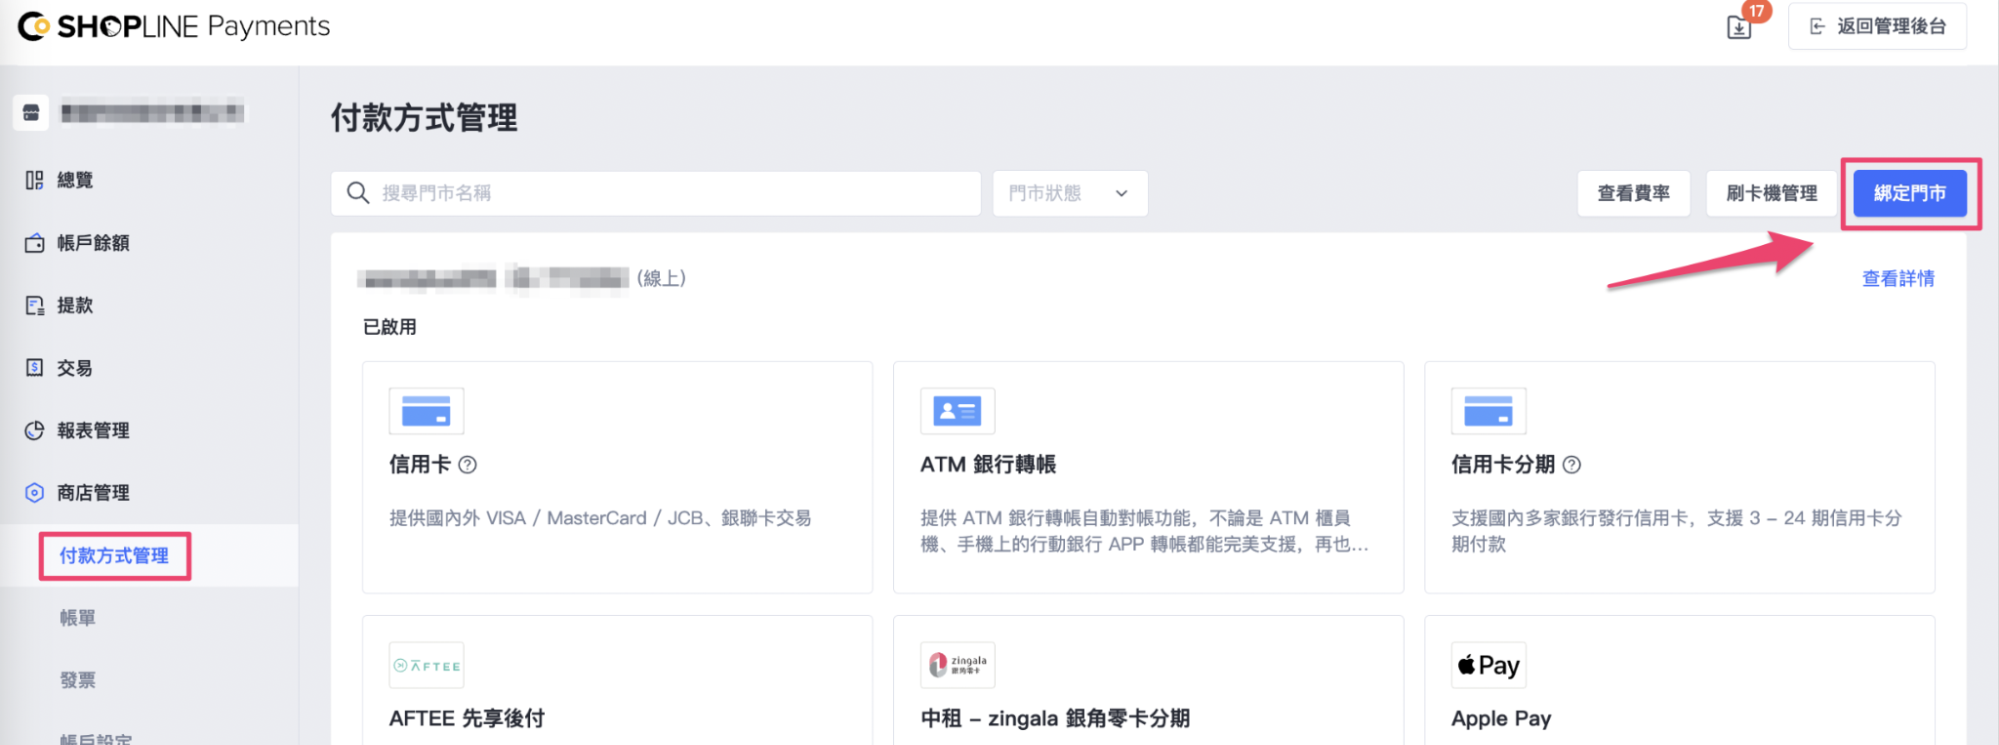Click the 商店管理 hexagon gear icon

[34, 493]
